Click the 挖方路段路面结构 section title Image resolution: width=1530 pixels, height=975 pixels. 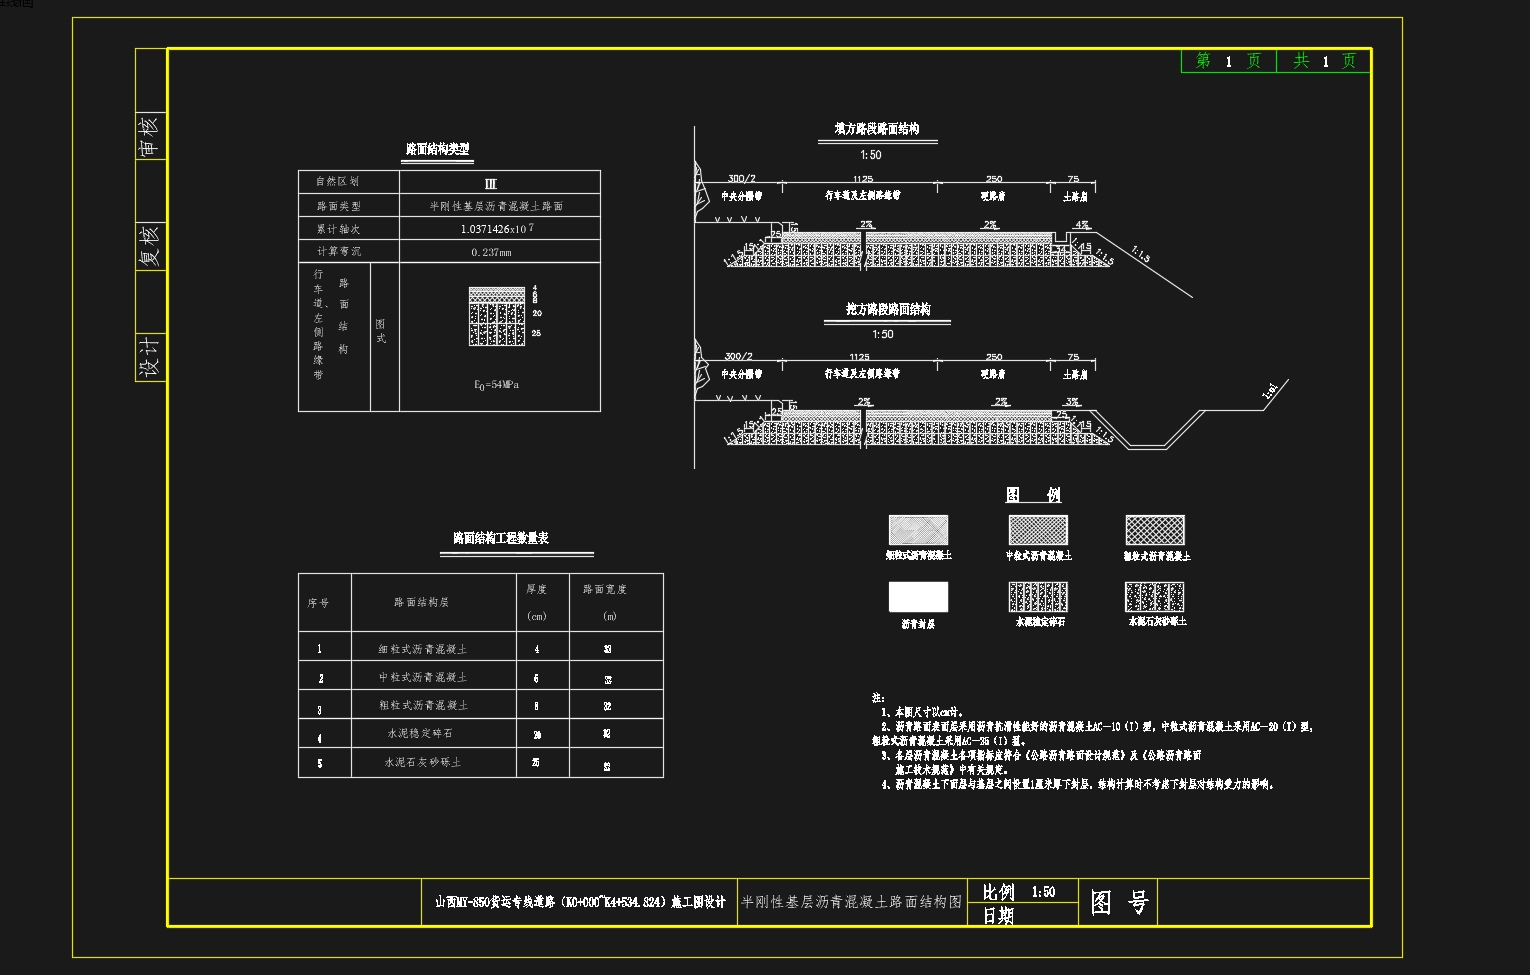pyautogui.click(x=888, y=310)
